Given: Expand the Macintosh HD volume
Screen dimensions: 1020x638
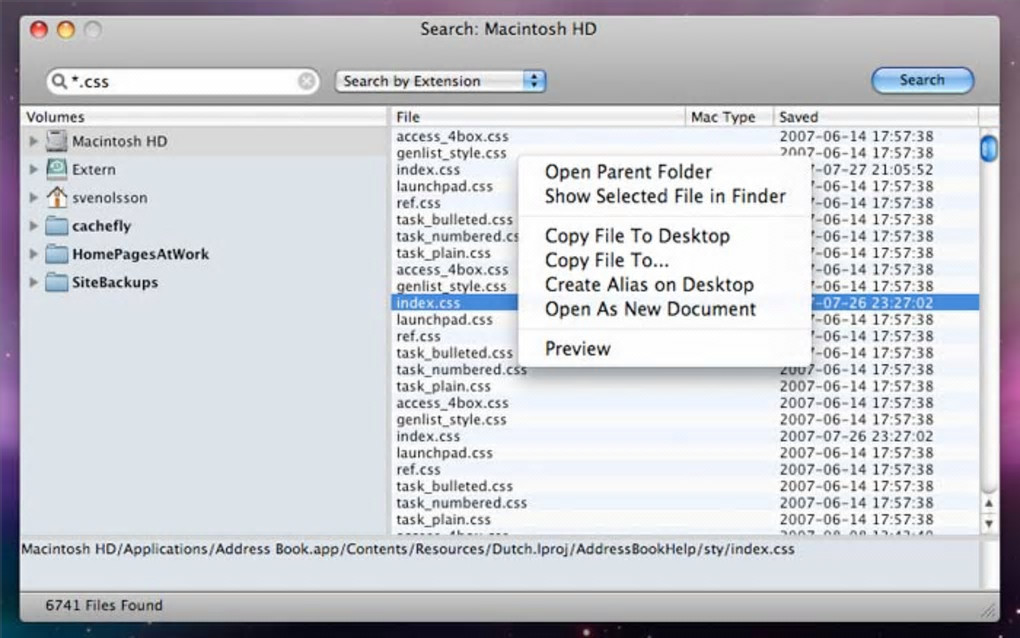Looking at the screenshot, I should 33,141.
